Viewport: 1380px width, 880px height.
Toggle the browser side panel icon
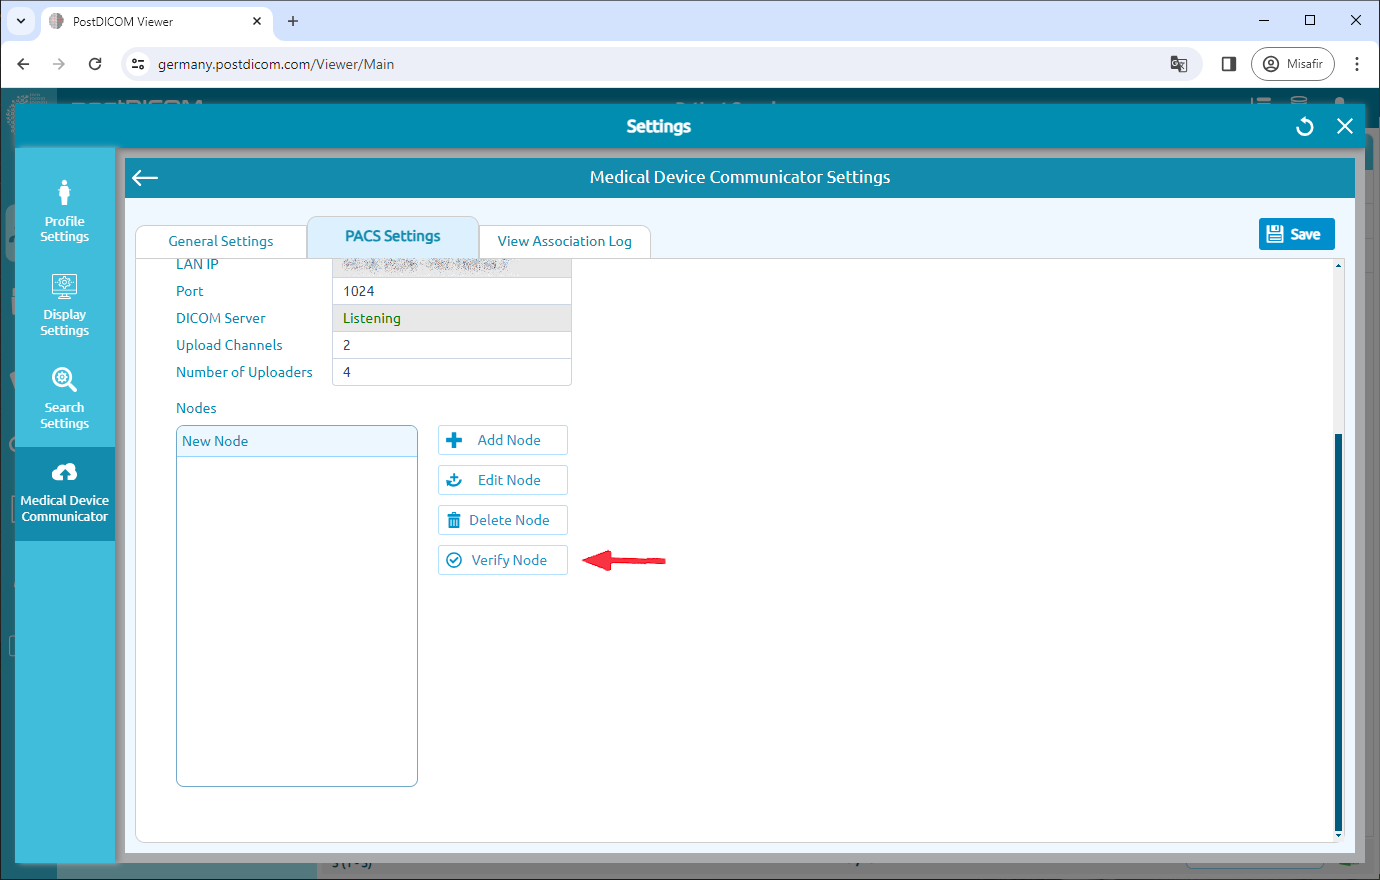pyautogui.click(x=1229, y=63)
